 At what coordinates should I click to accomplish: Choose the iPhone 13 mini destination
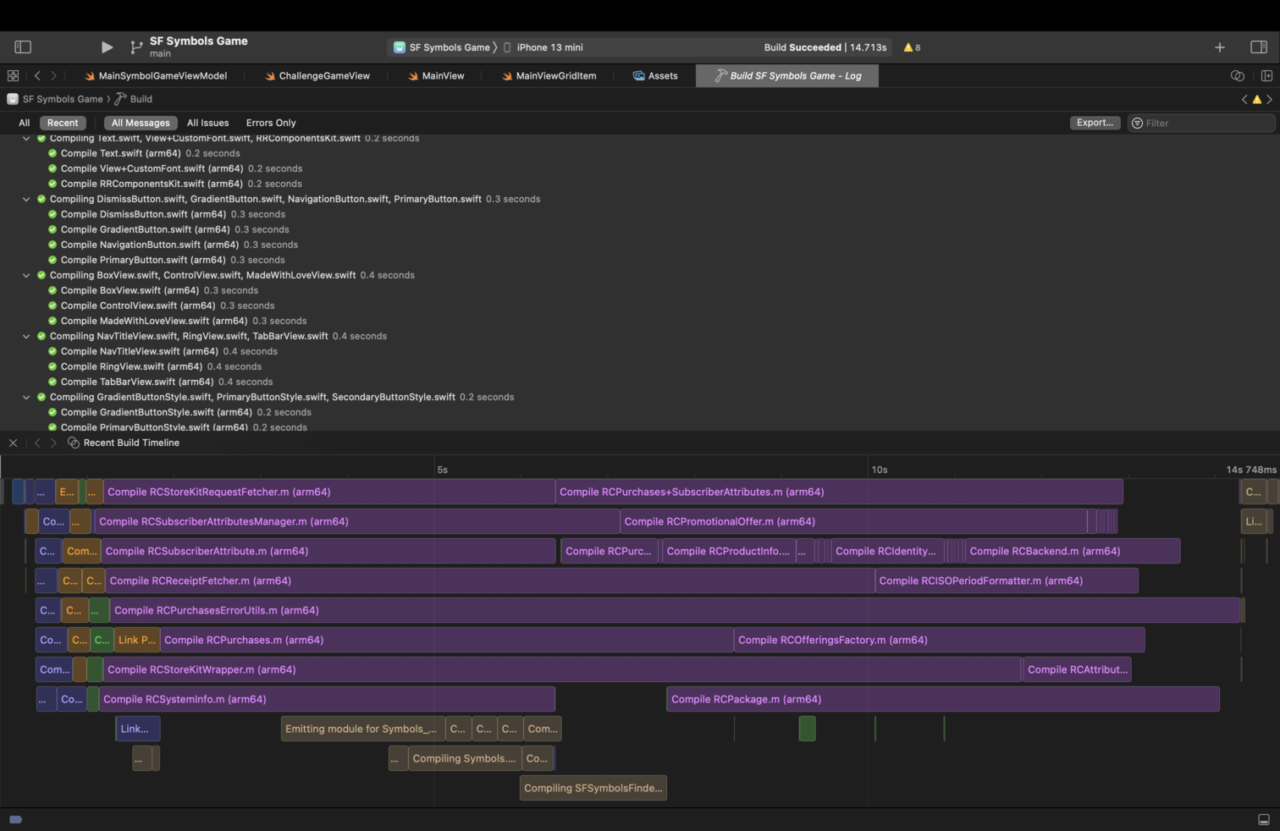(544, 47)
